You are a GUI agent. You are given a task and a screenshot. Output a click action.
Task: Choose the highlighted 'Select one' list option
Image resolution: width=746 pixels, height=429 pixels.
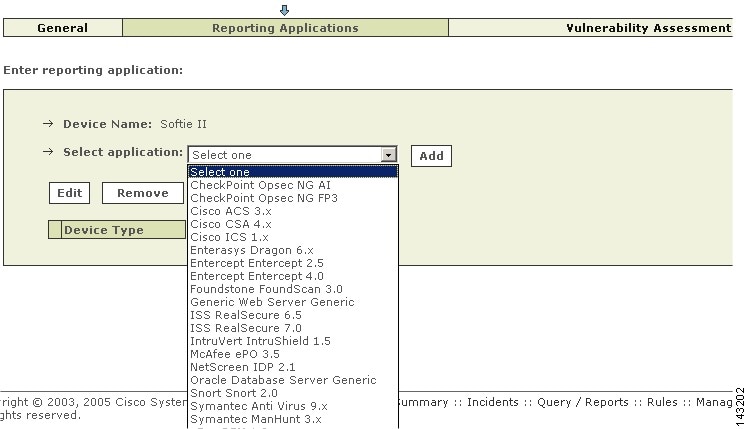pos(293,172)
